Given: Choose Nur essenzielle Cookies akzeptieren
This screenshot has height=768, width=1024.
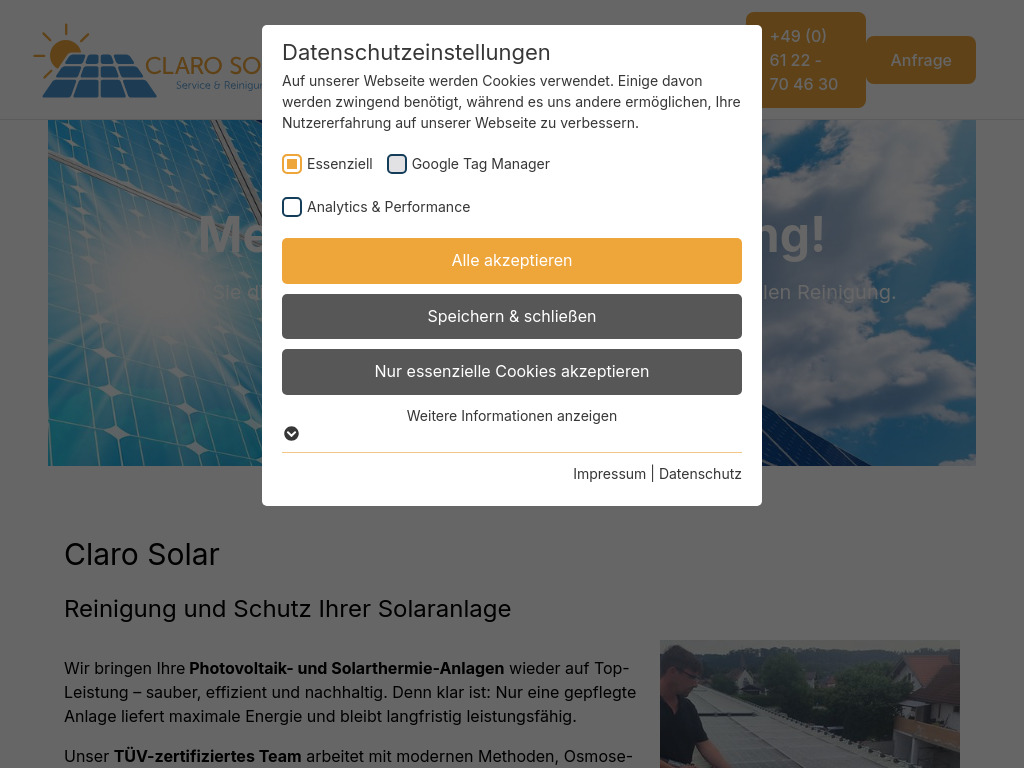Looking at the screenshot, I should (511, 371).
